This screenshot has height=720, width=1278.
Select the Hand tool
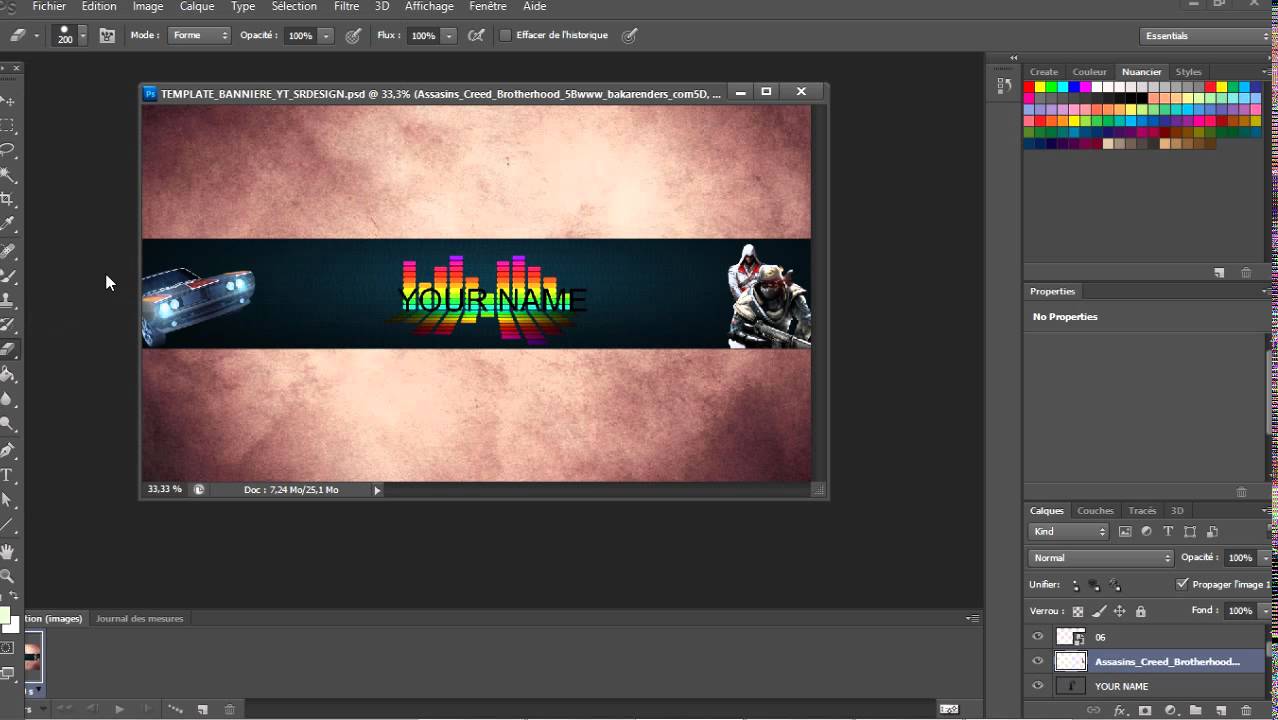click(x=7, y=551)
